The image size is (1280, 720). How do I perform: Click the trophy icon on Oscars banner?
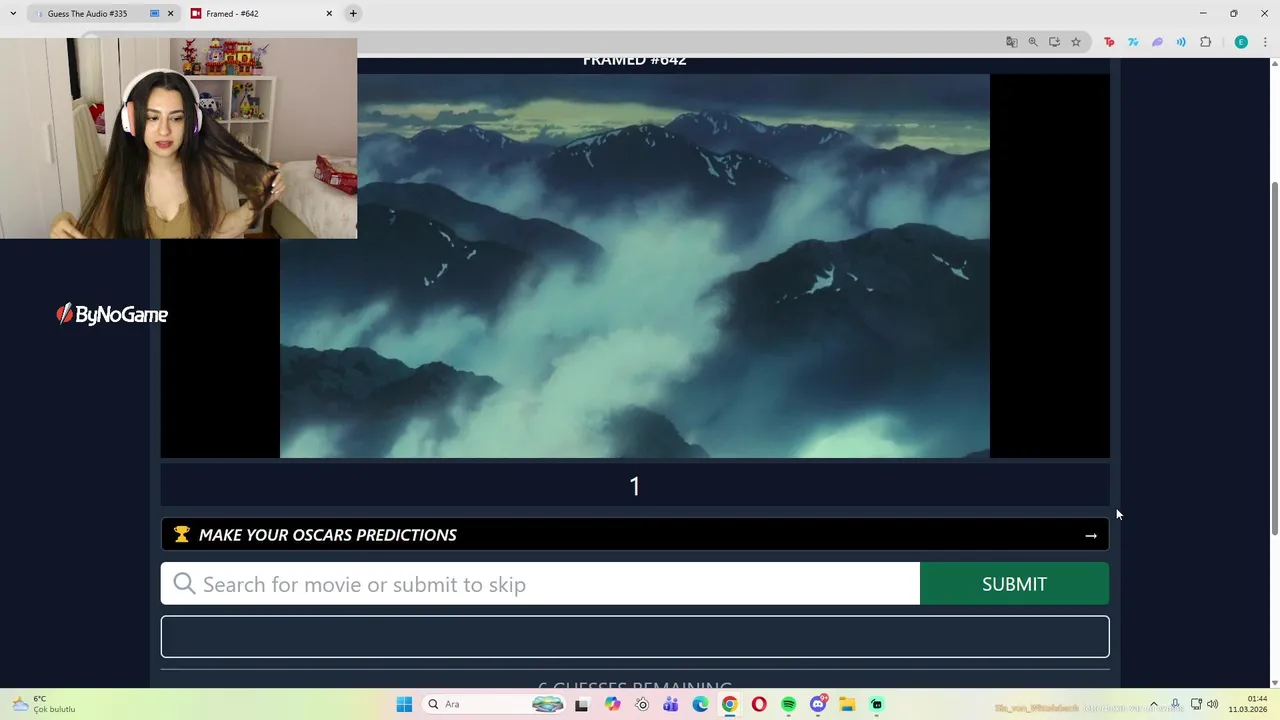181,535
